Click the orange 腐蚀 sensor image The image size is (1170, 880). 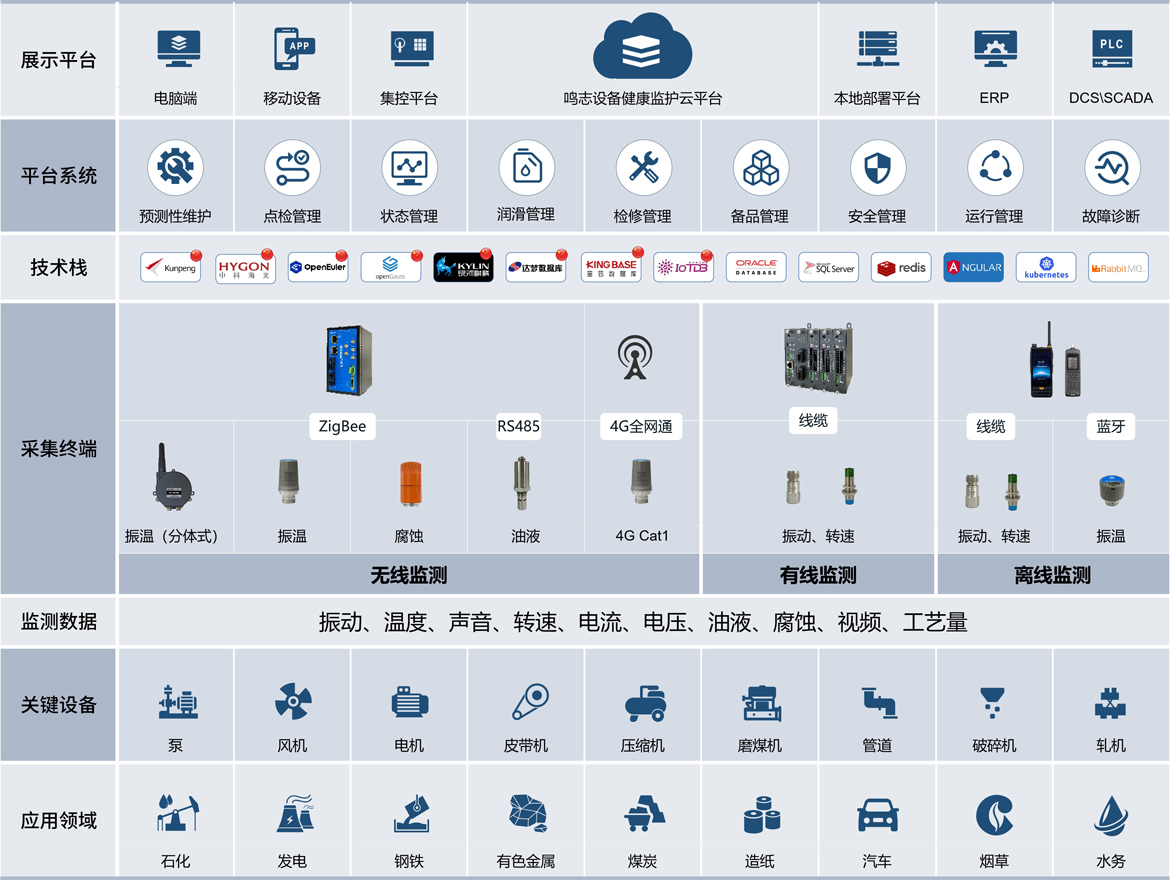410,482
